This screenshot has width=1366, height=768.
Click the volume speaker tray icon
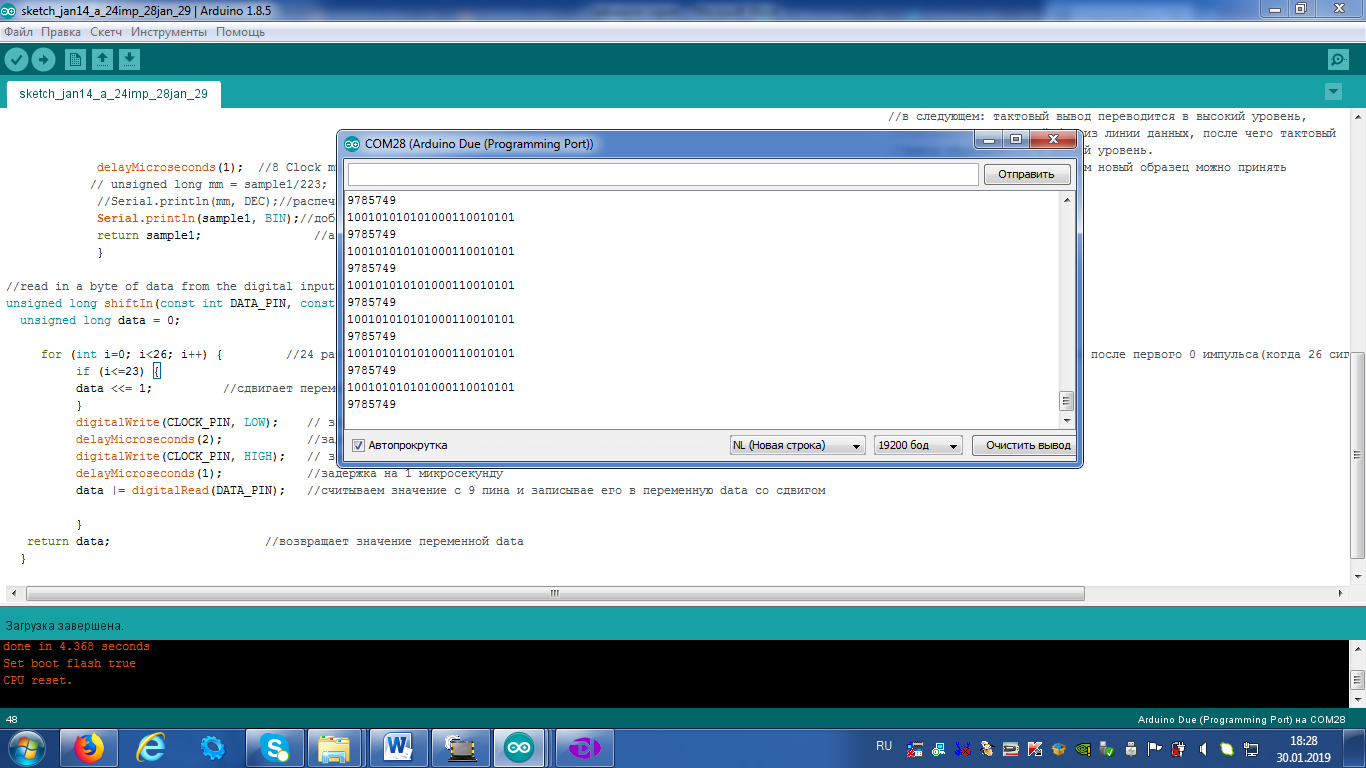click(1203, 748)
